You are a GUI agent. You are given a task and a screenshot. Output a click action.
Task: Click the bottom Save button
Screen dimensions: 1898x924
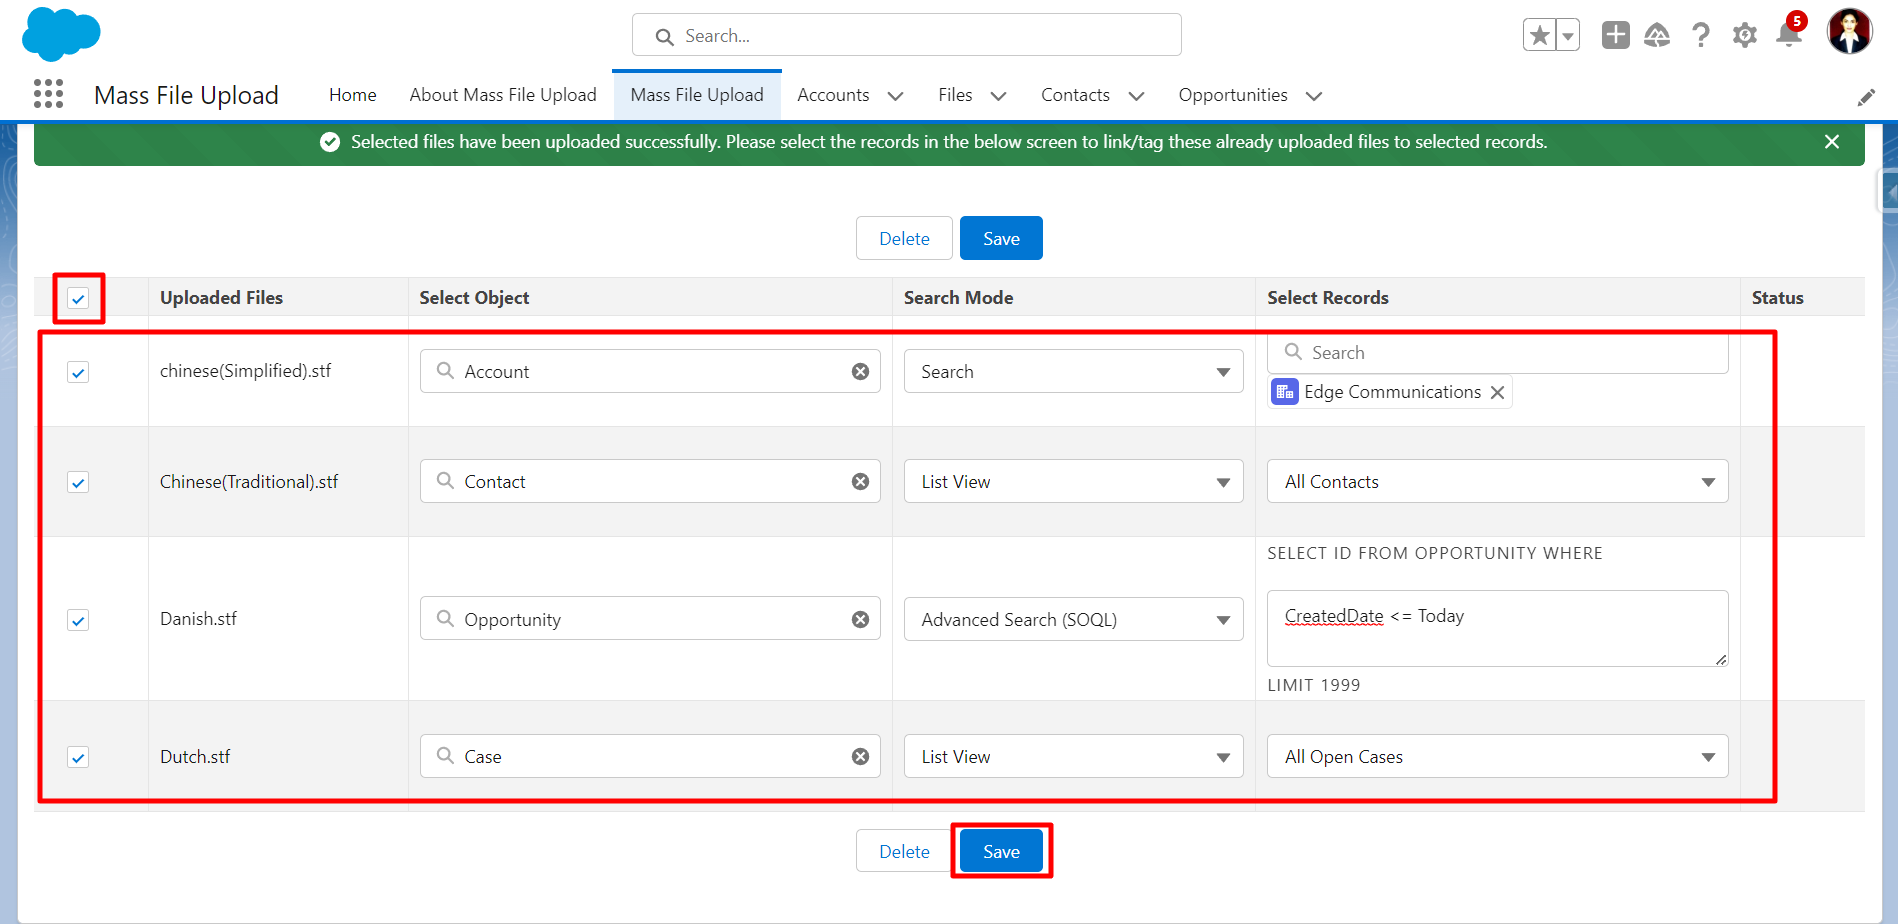pos(1001,851)
